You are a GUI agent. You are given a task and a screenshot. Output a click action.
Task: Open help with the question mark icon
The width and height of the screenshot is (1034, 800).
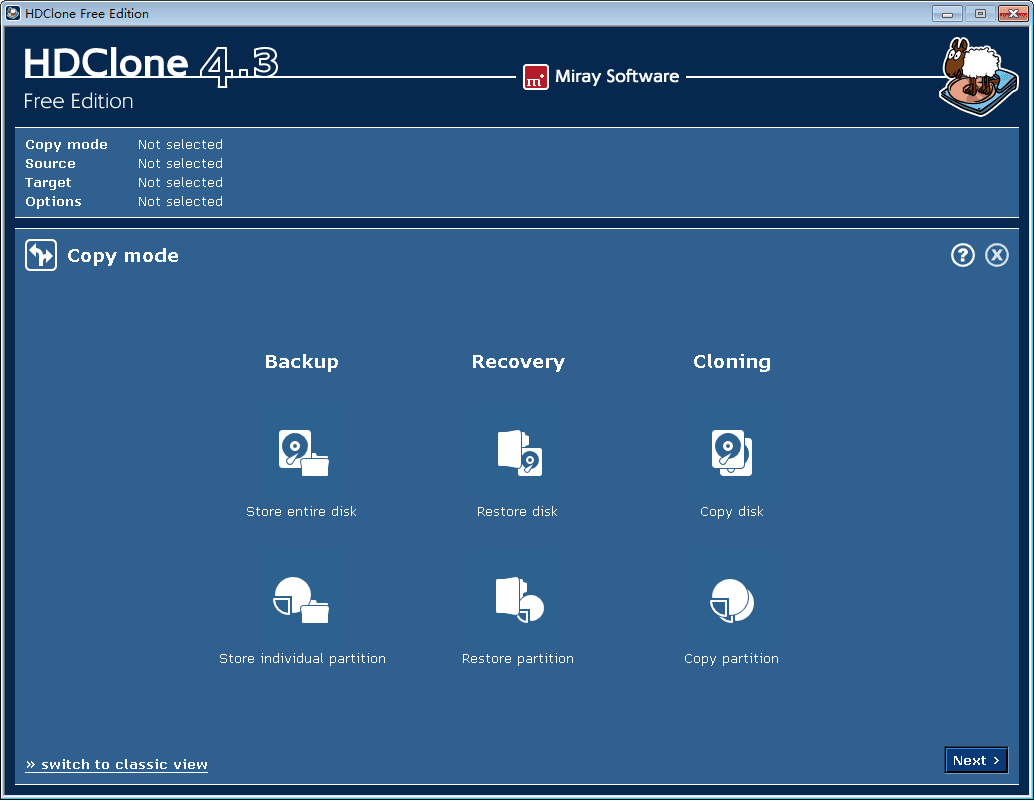[x=963, y=255]
